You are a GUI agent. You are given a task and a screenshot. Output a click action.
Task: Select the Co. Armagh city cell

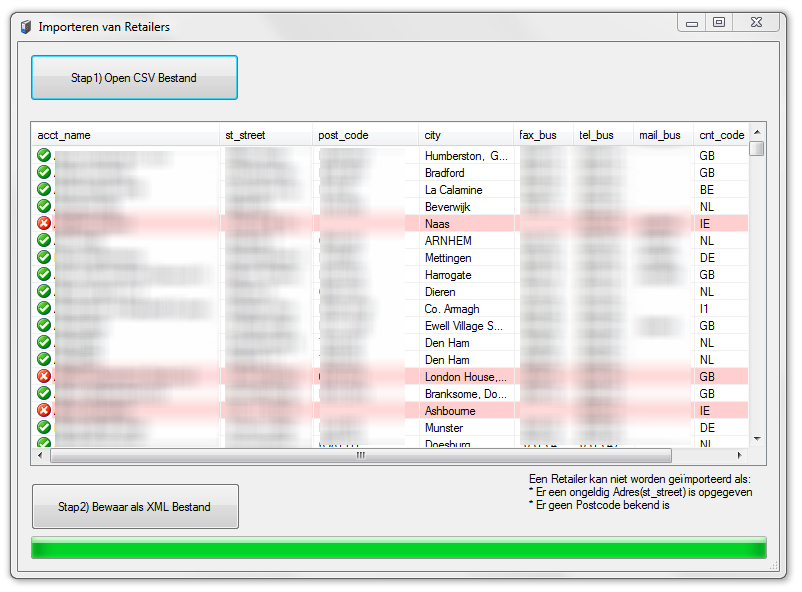pyautogui.click(x=465, y=309)
